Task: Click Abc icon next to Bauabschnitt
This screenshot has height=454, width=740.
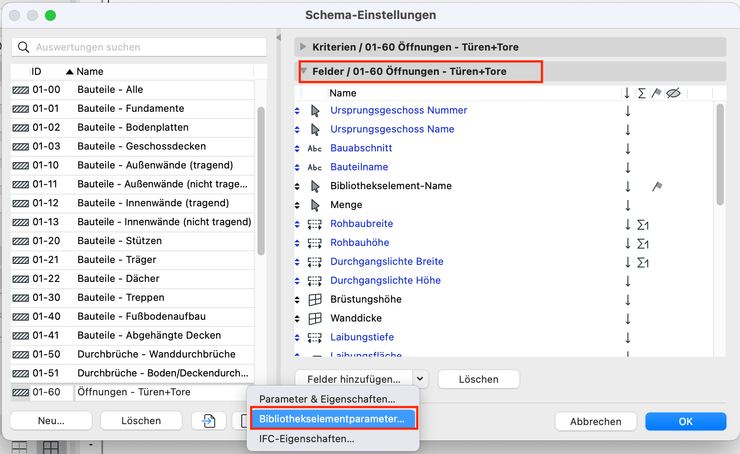Action: (314, 148)
